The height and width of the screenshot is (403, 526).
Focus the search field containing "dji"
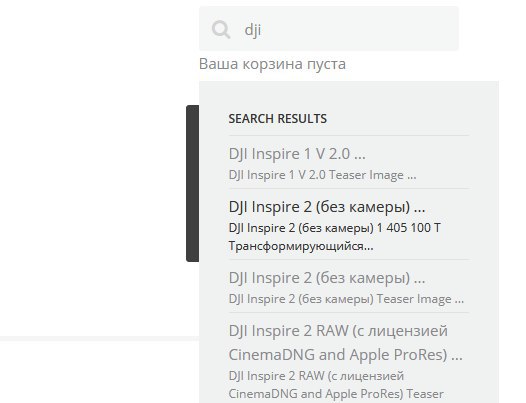coord(329,29)
